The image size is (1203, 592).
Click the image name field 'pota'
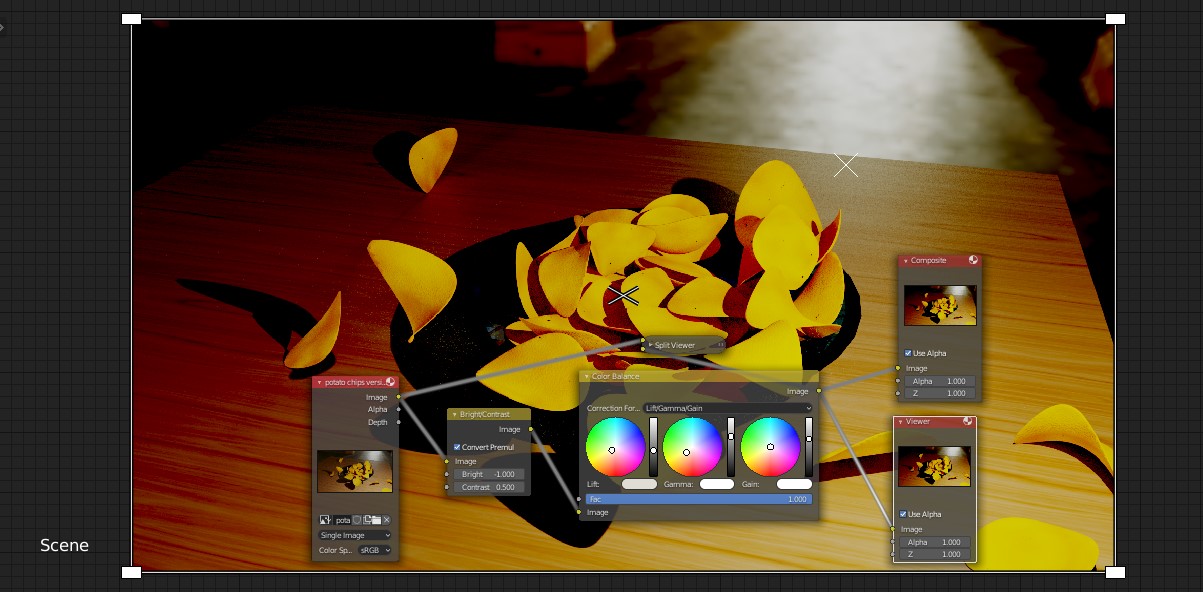click(x=342, y=520)
